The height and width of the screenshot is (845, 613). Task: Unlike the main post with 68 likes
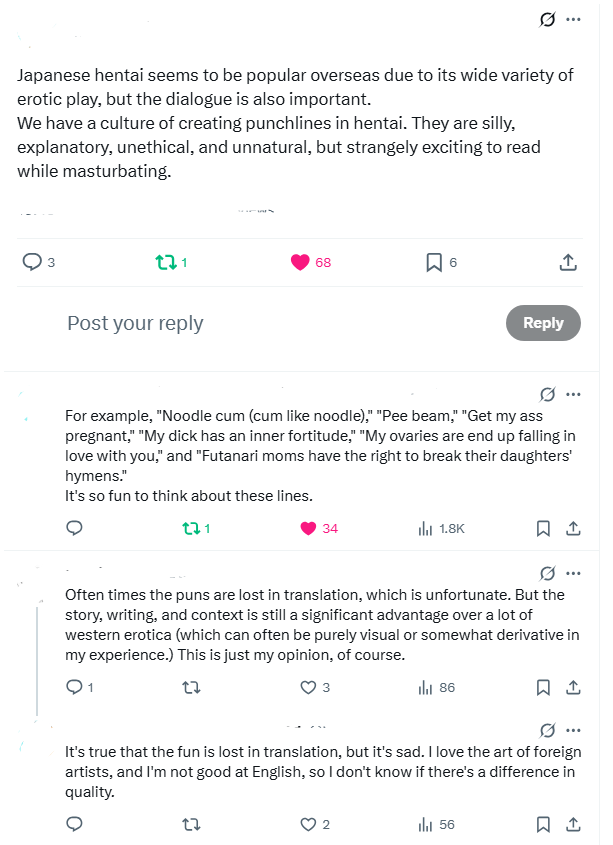pyautogui.click(x=300, y=262)
